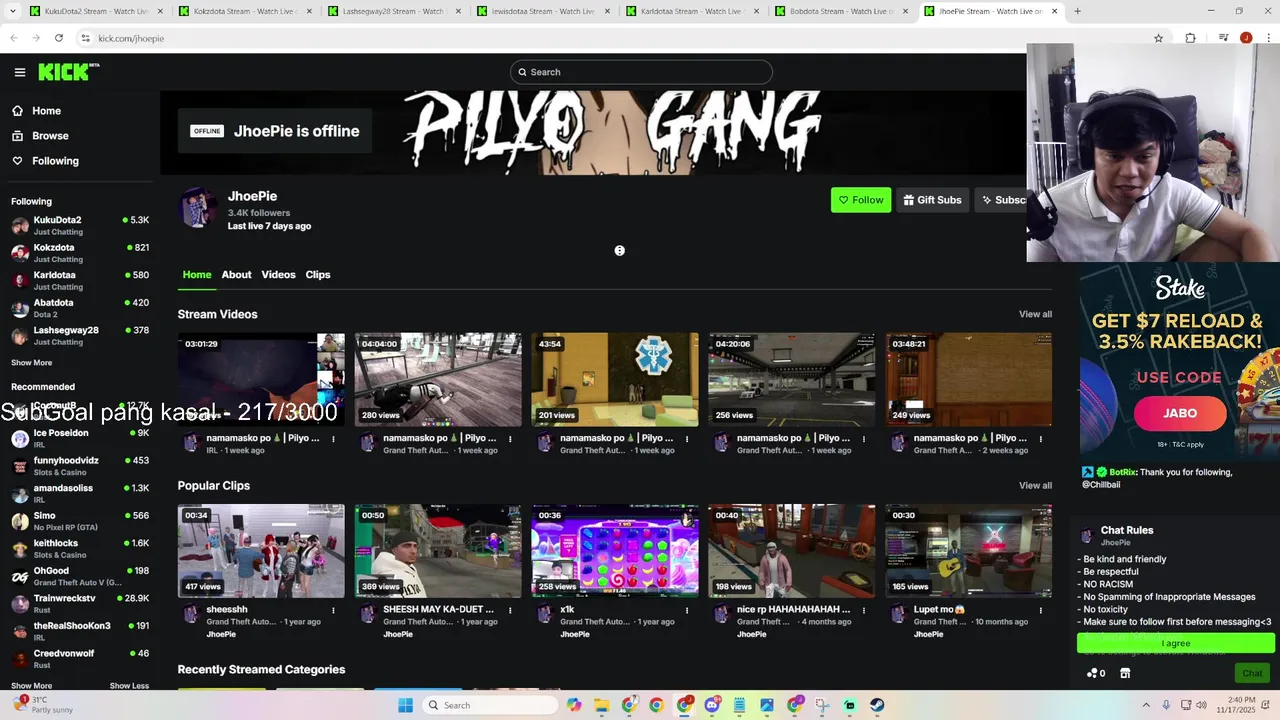Viewport: 1280px width, 720px height.
Task: Open File Explorer from the taskbar
Action: point(601,705)
